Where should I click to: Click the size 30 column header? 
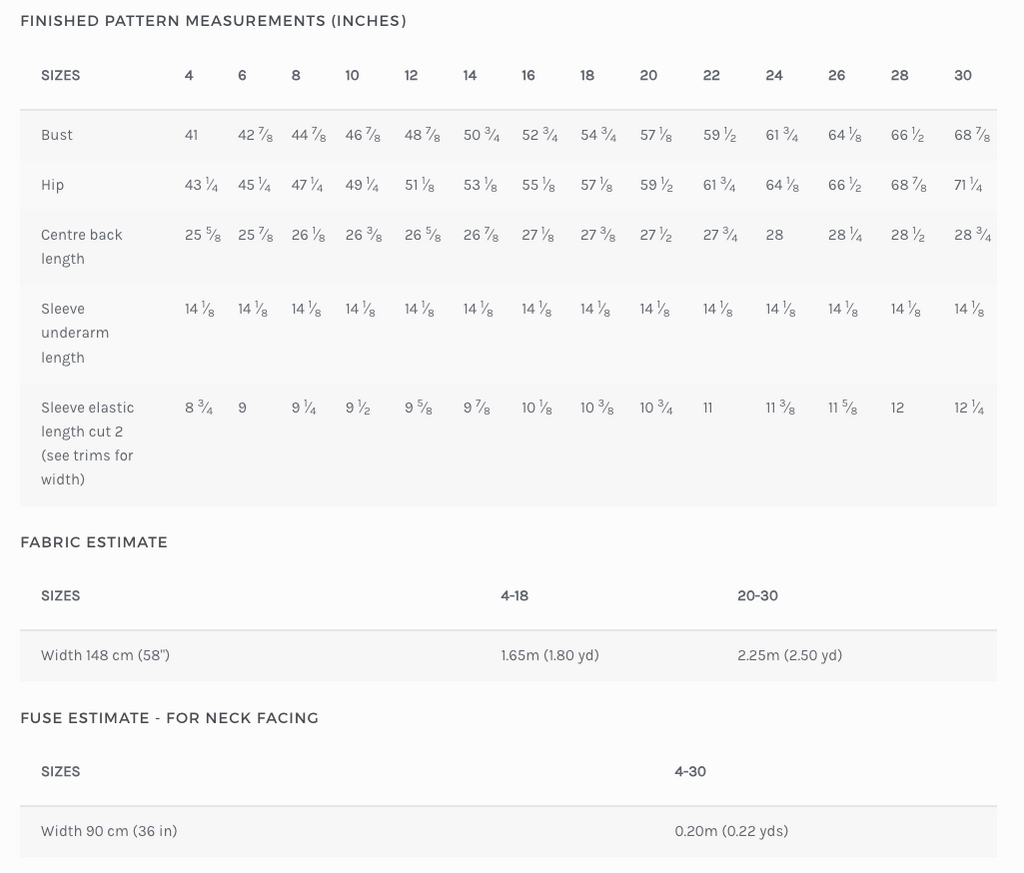point(963,75)
